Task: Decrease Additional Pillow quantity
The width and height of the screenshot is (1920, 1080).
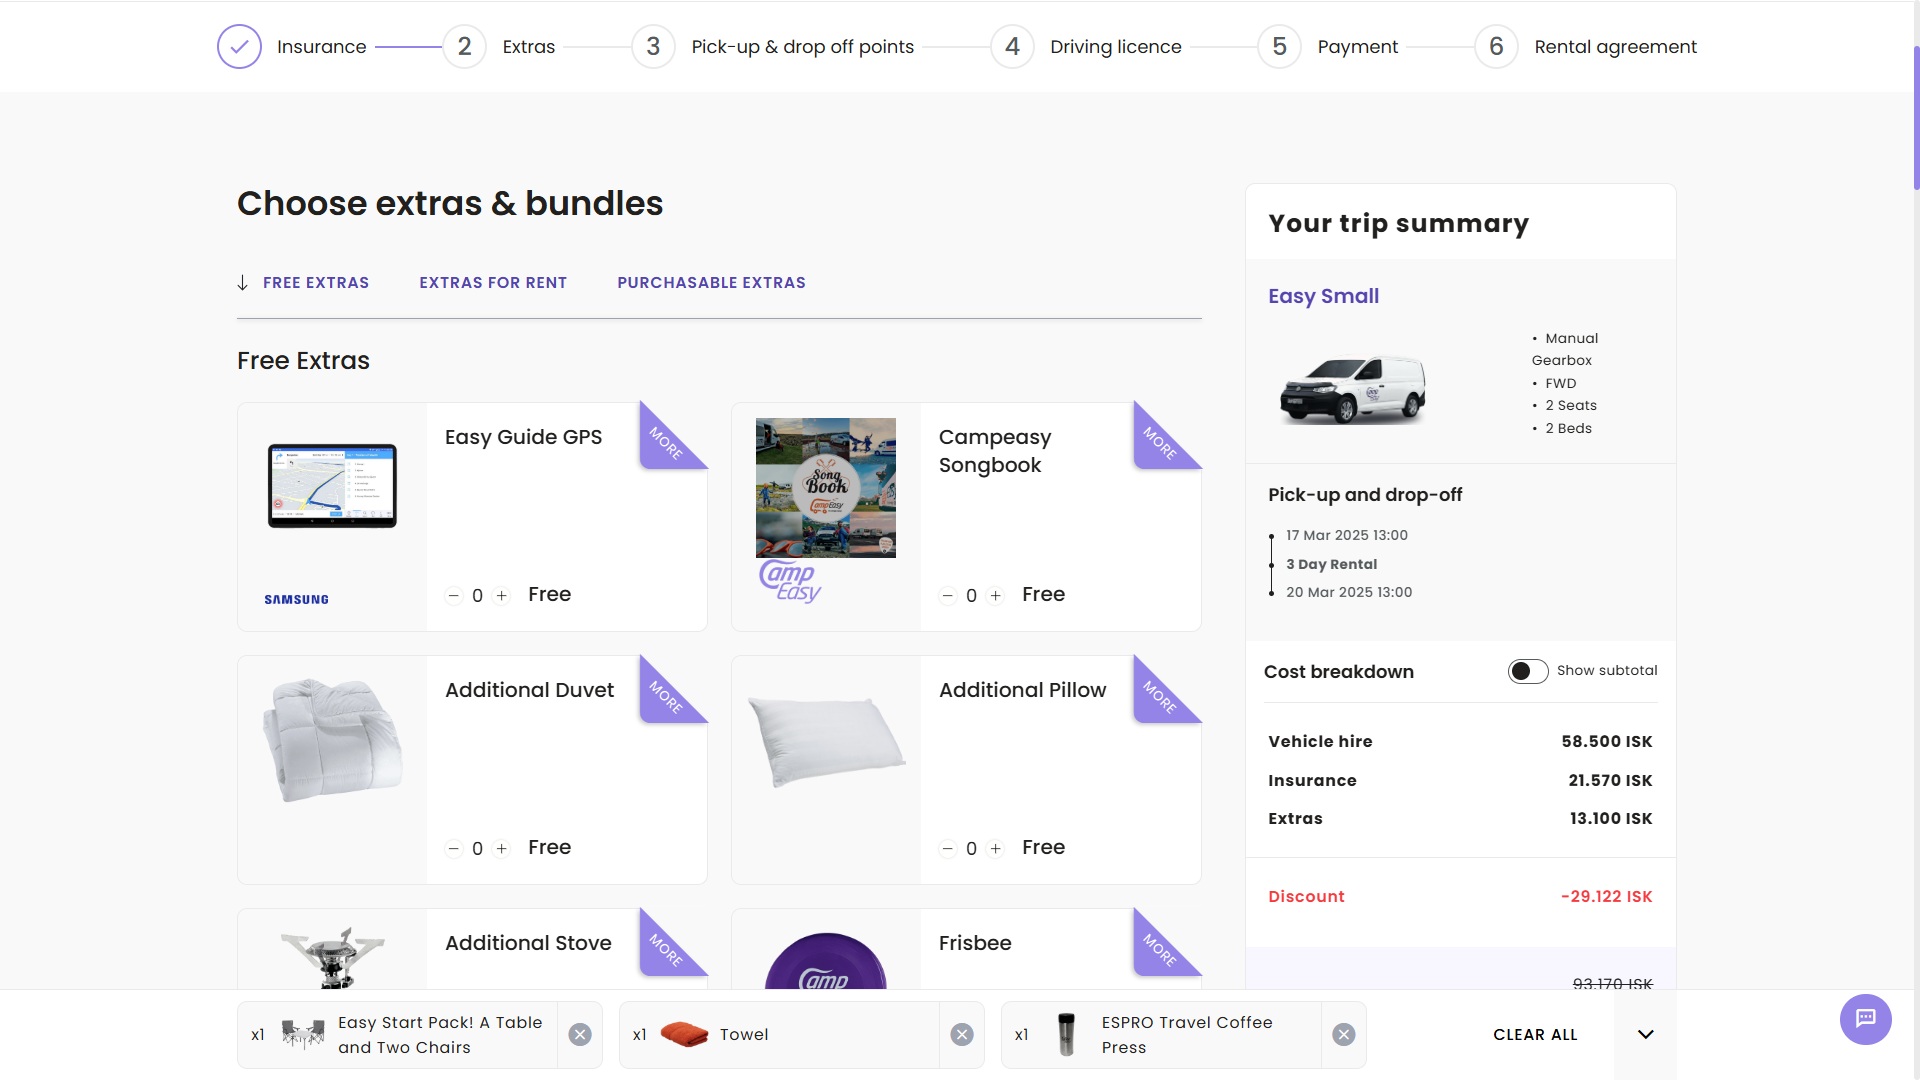Action: [948, 849]
